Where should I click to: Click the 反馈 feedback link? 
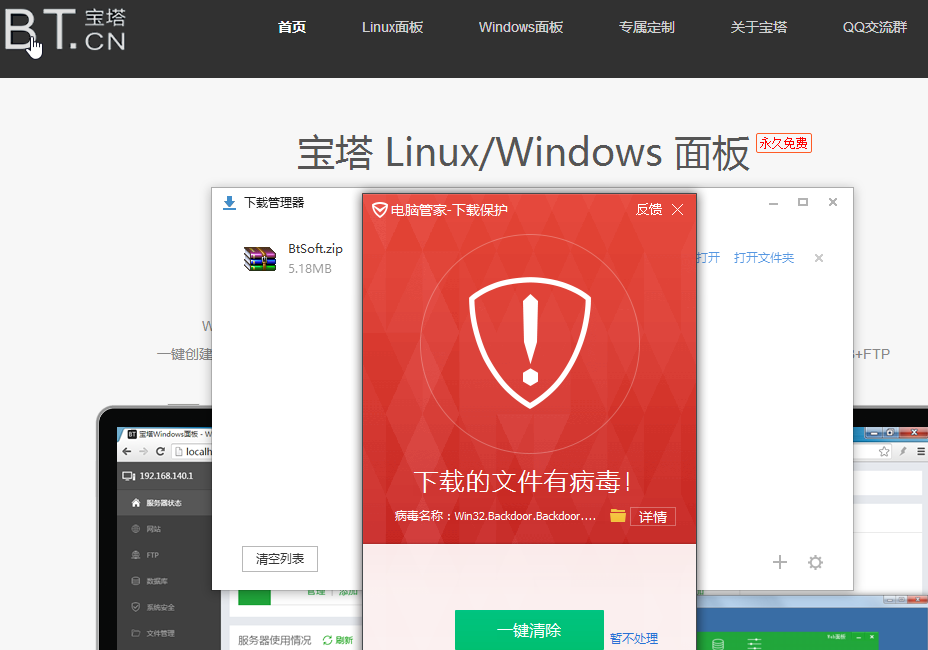[x=649, y=210]
